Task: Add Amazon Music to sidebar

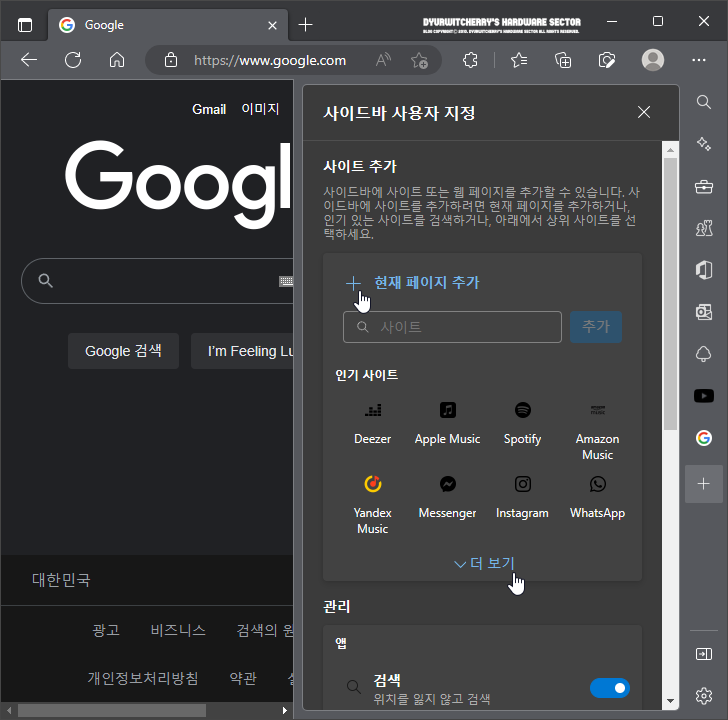Action: (x=597, y=432)
